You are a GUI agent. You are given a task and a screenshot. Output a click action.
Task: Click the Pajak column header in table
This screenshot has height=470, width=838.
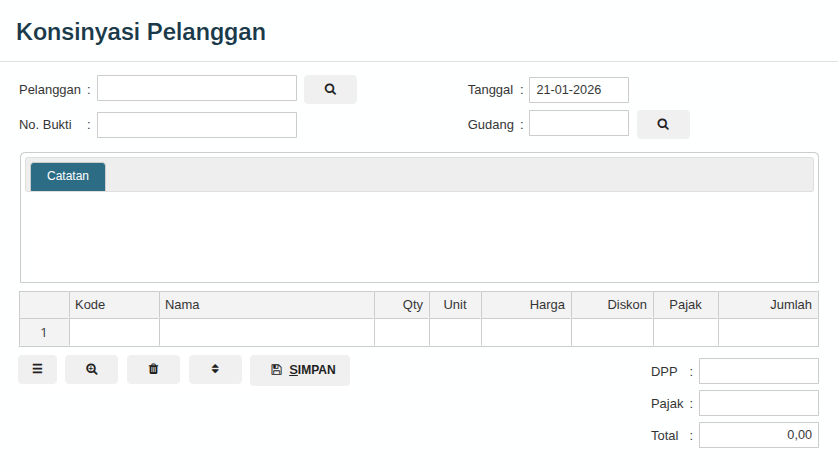(x=686, y=305)
